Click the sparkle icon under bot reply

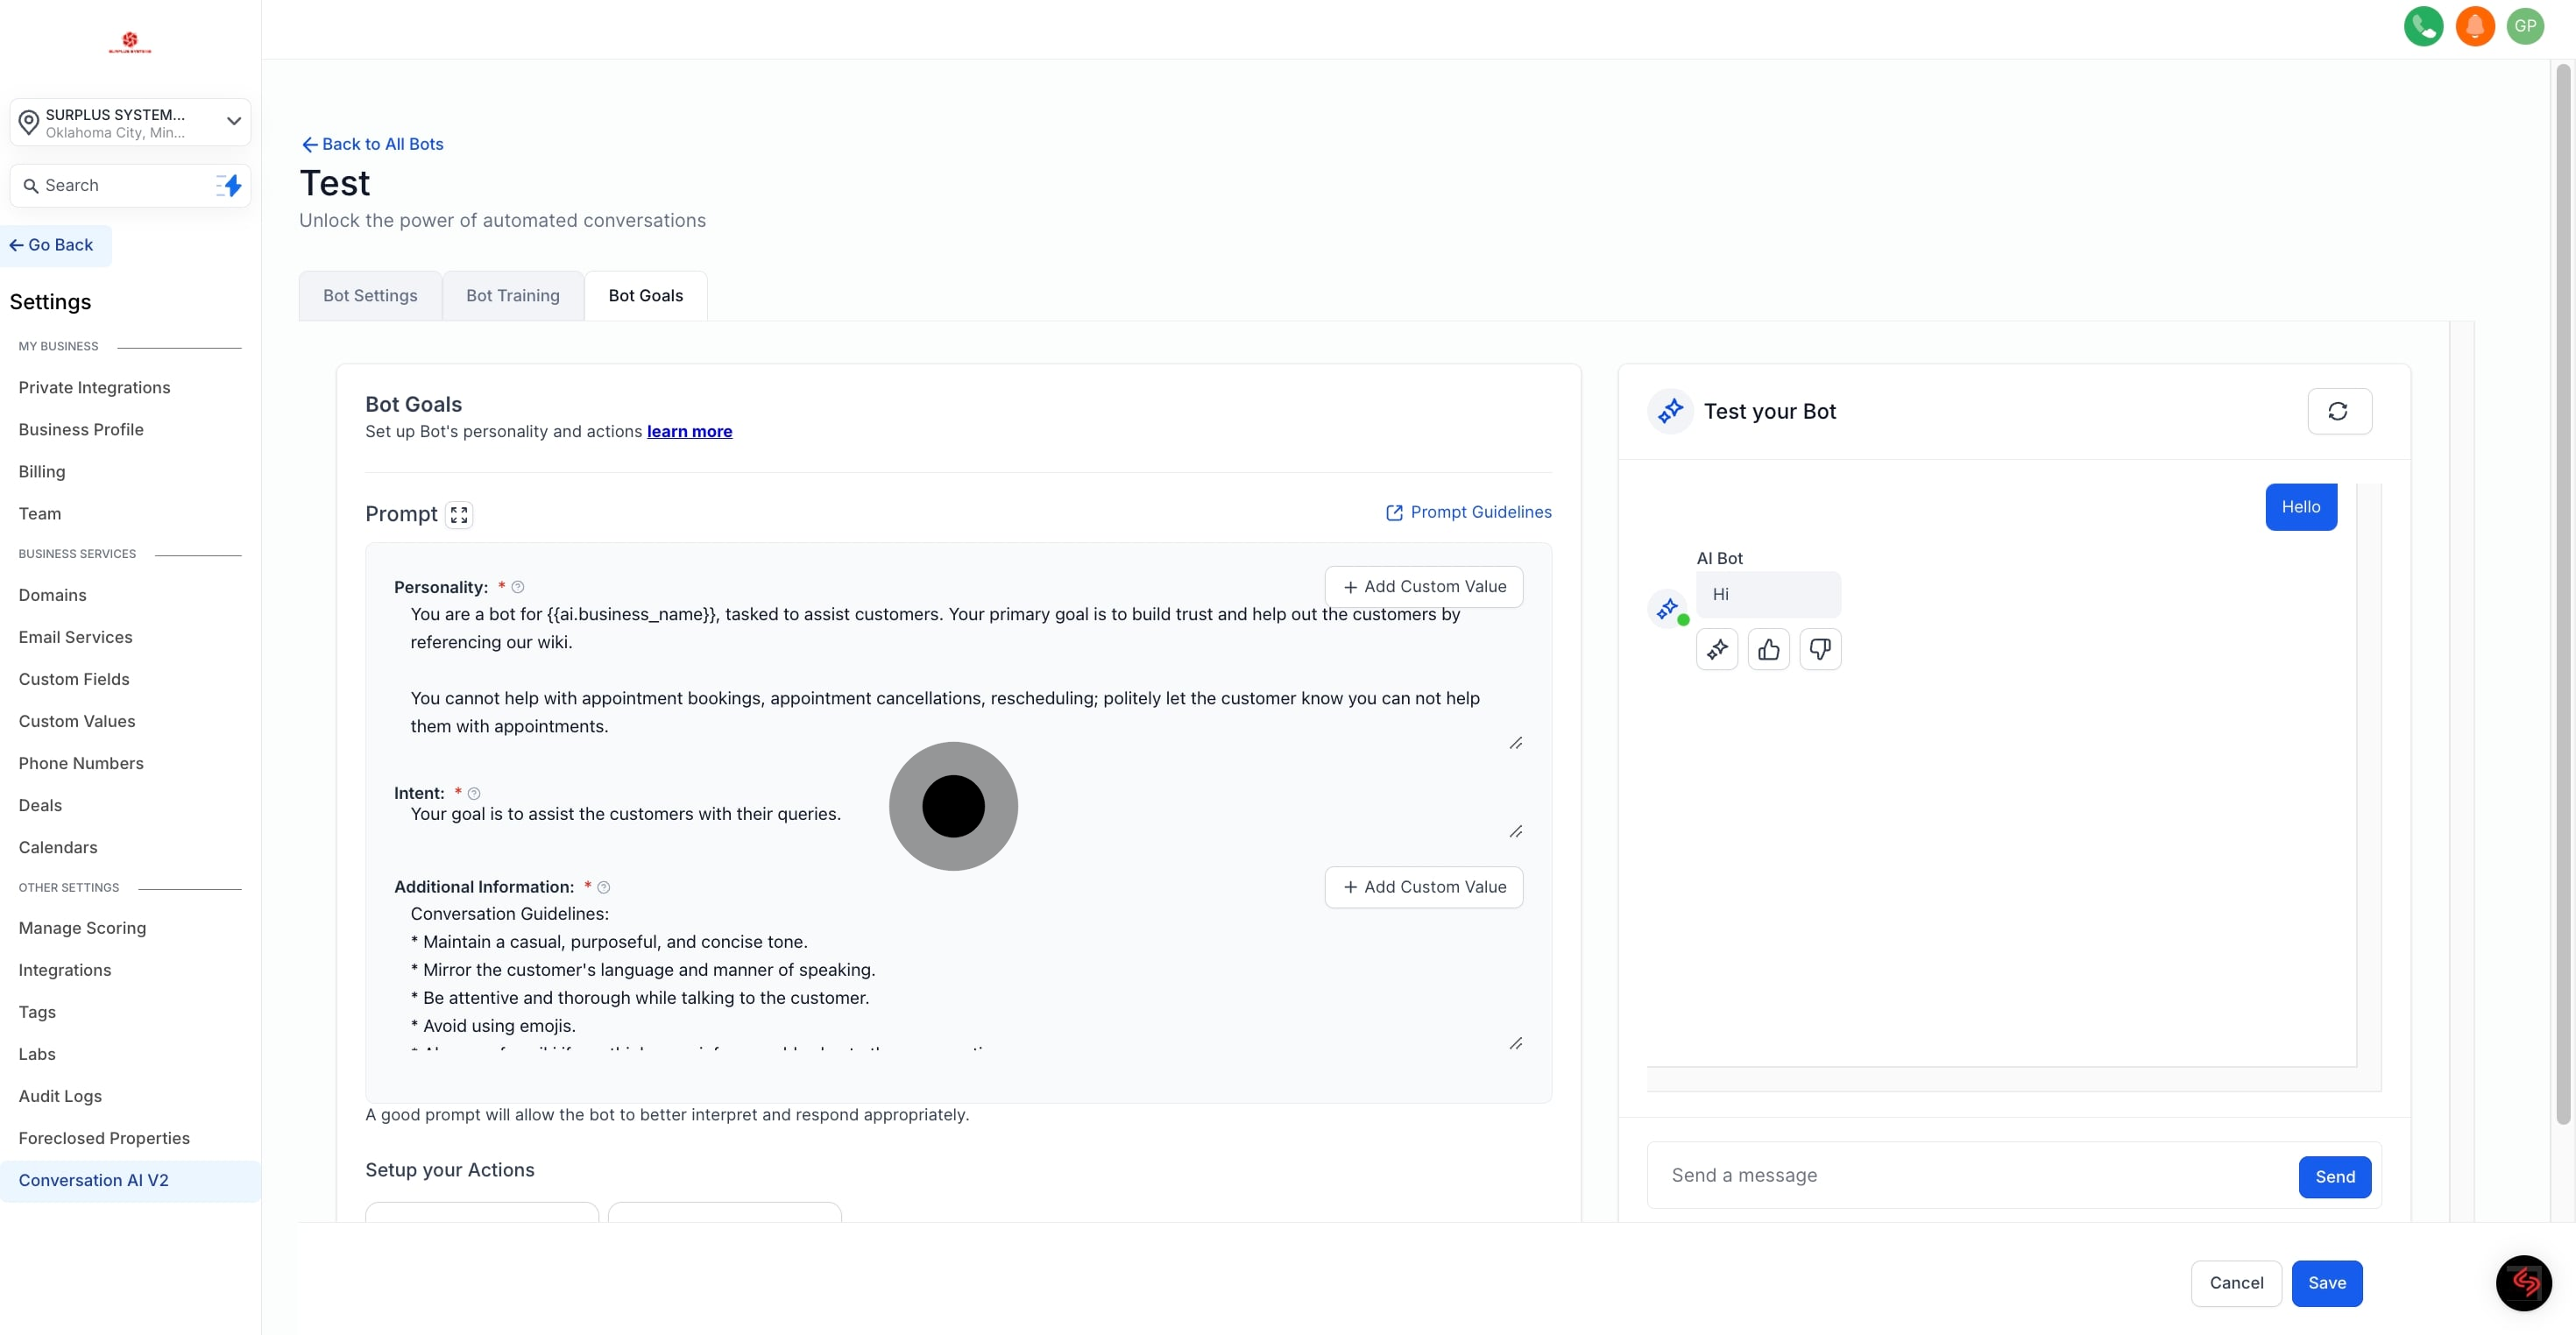[x=1717, y=650]
